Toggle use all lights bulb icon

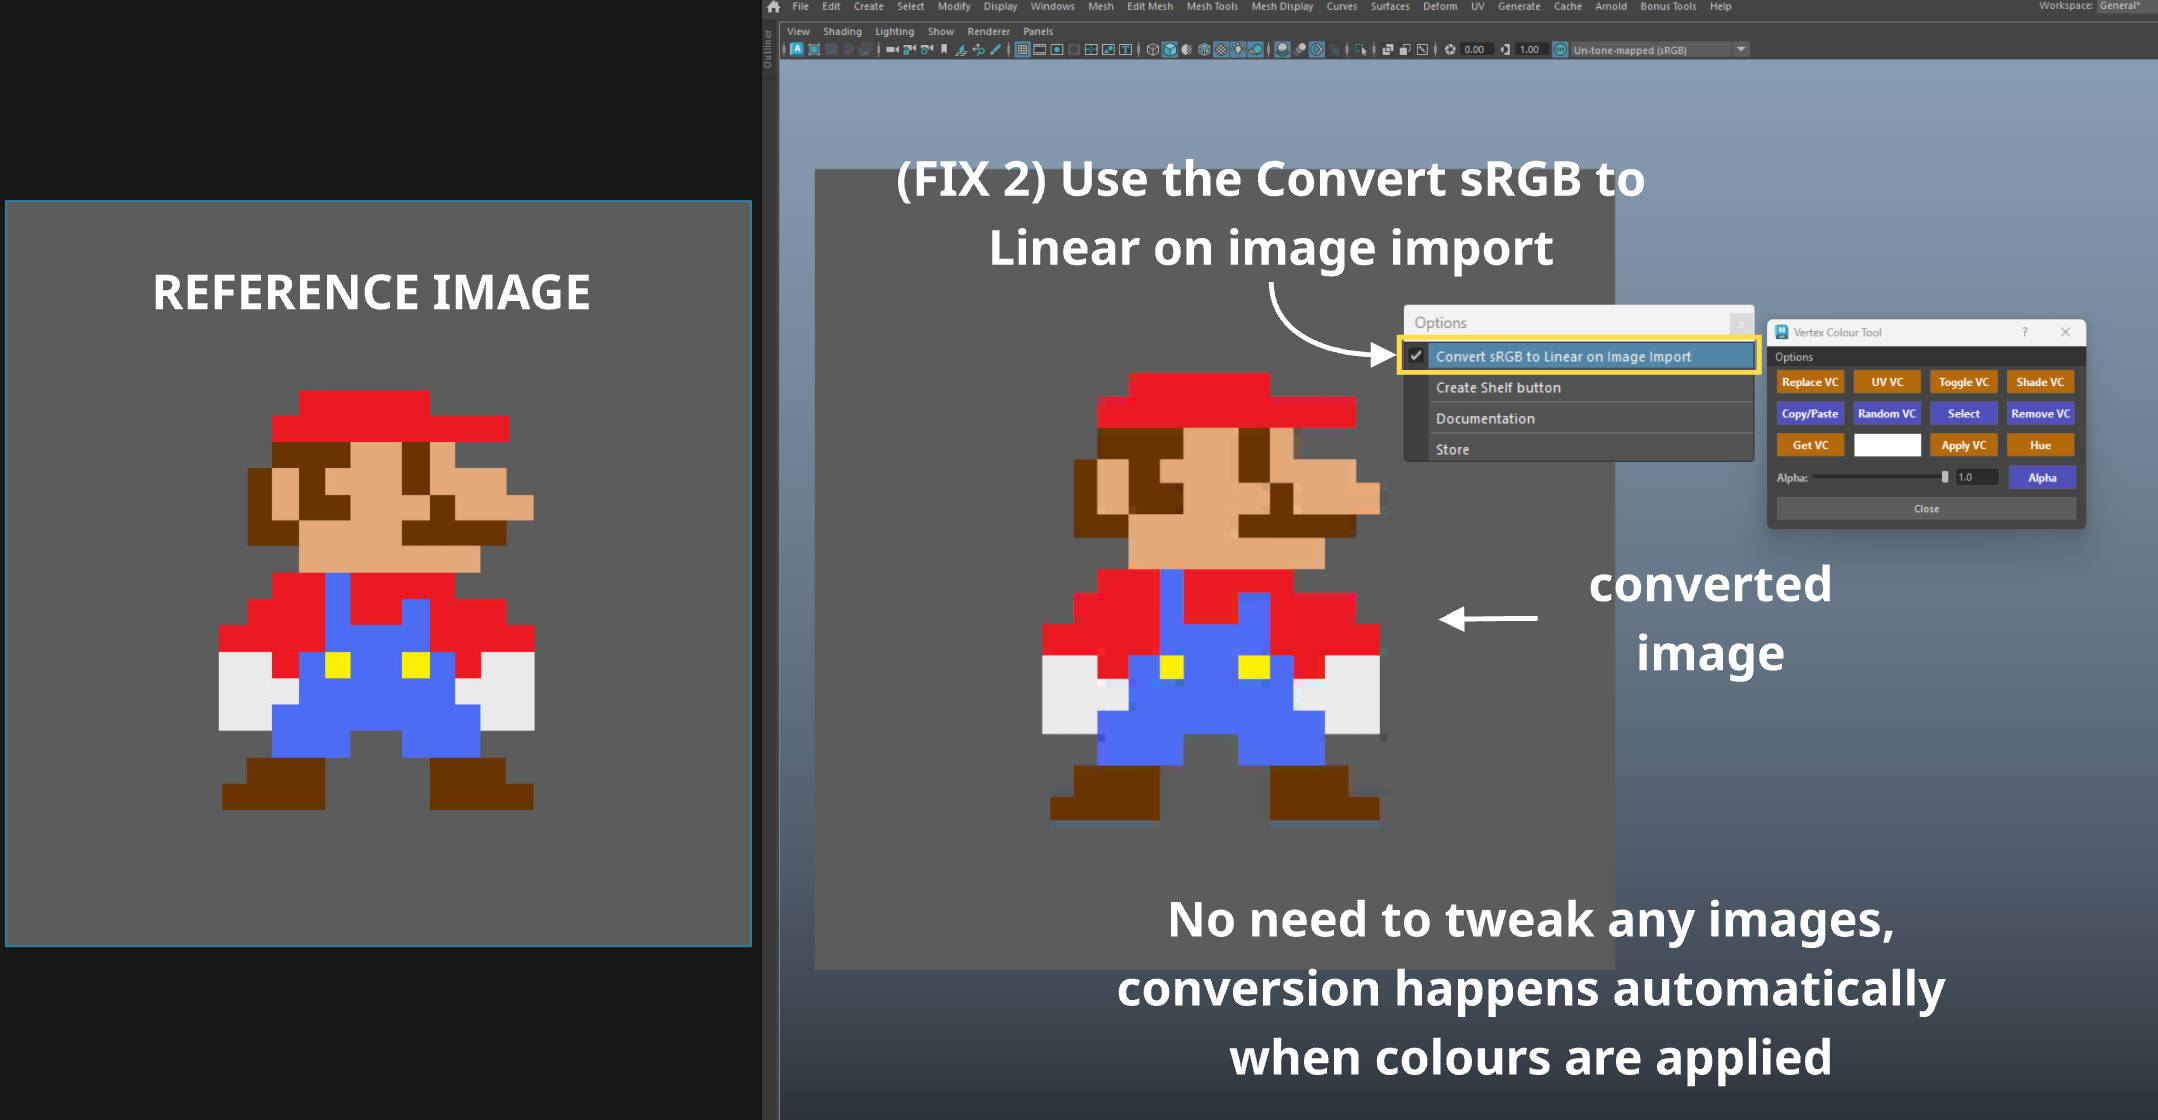click(1238, 50)
